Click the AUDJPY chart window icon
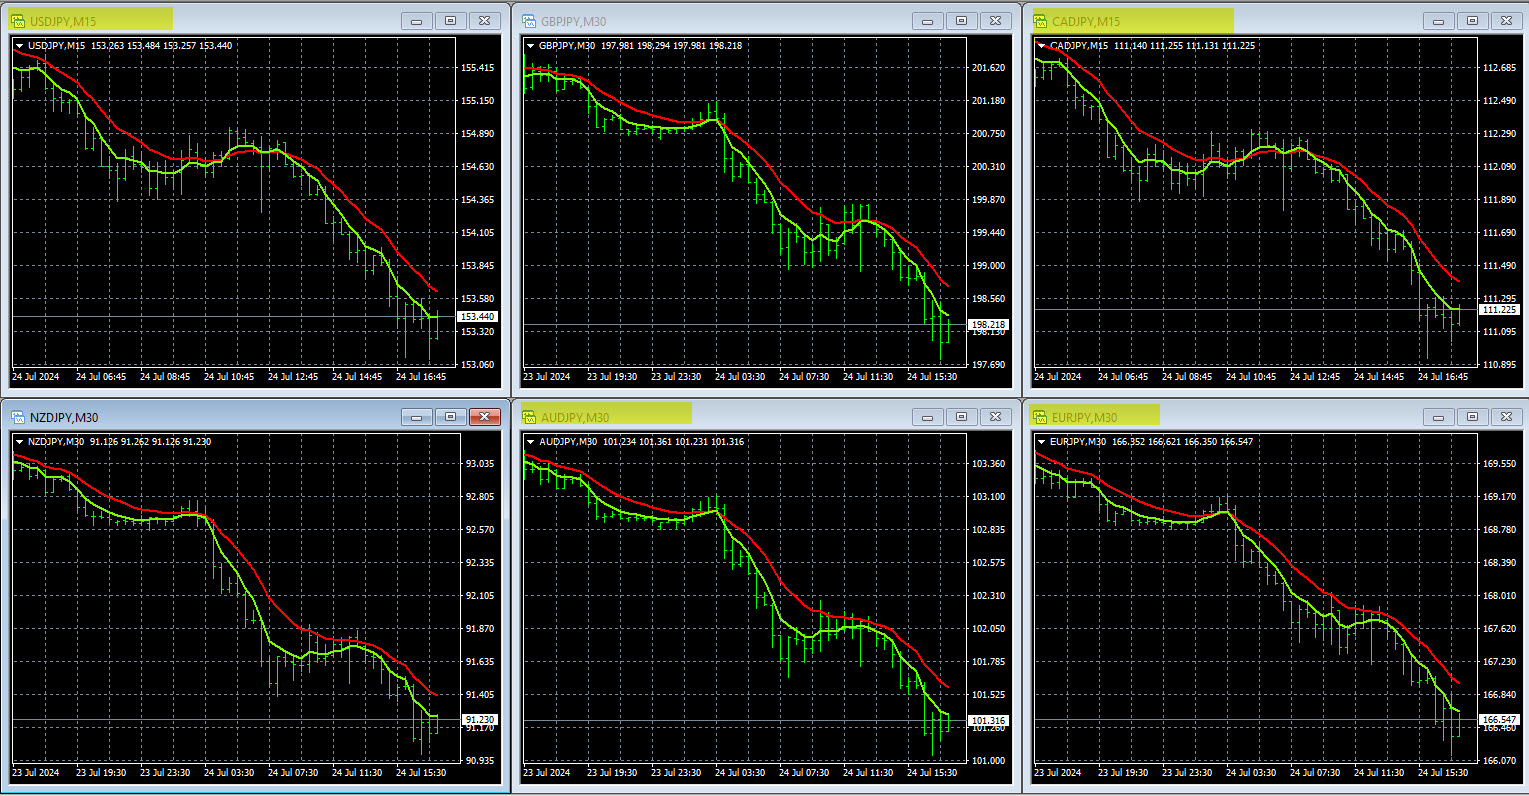 coord(528,417)
